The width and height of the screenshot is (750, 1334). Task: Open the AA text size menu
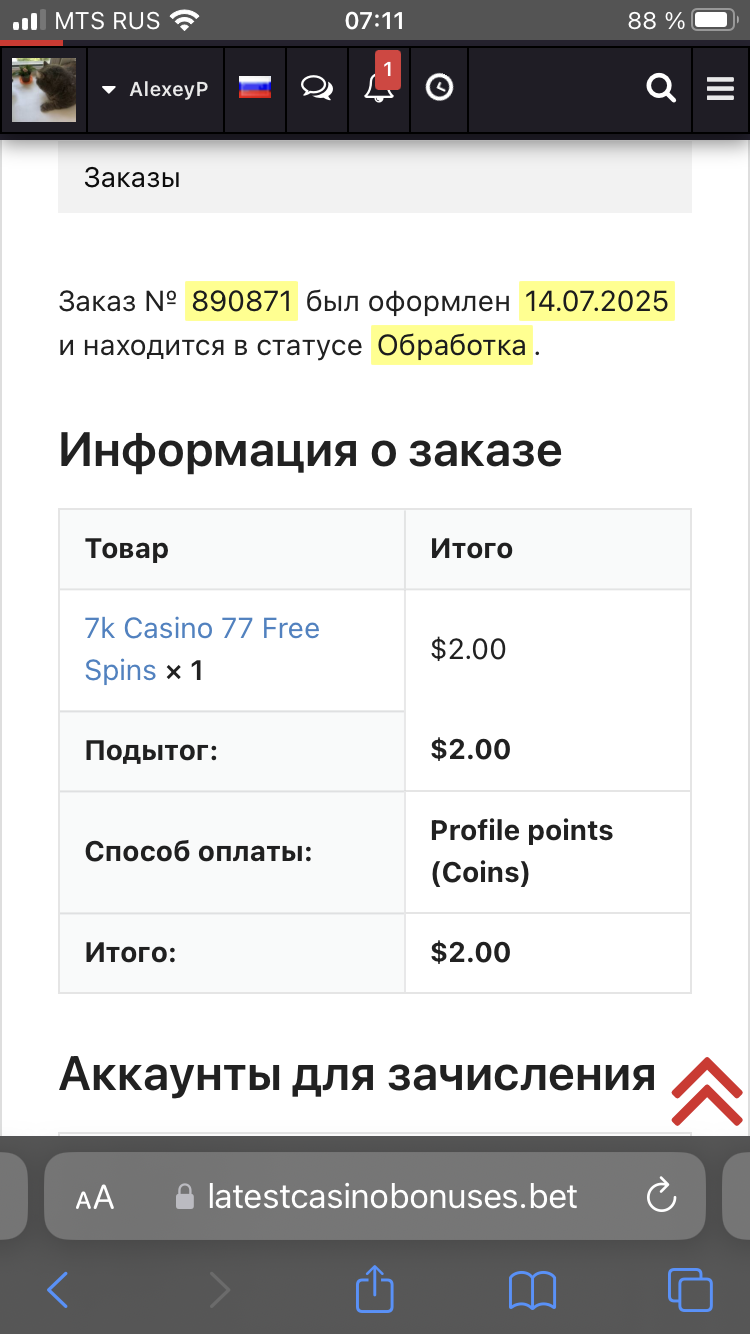(95, 1197)
